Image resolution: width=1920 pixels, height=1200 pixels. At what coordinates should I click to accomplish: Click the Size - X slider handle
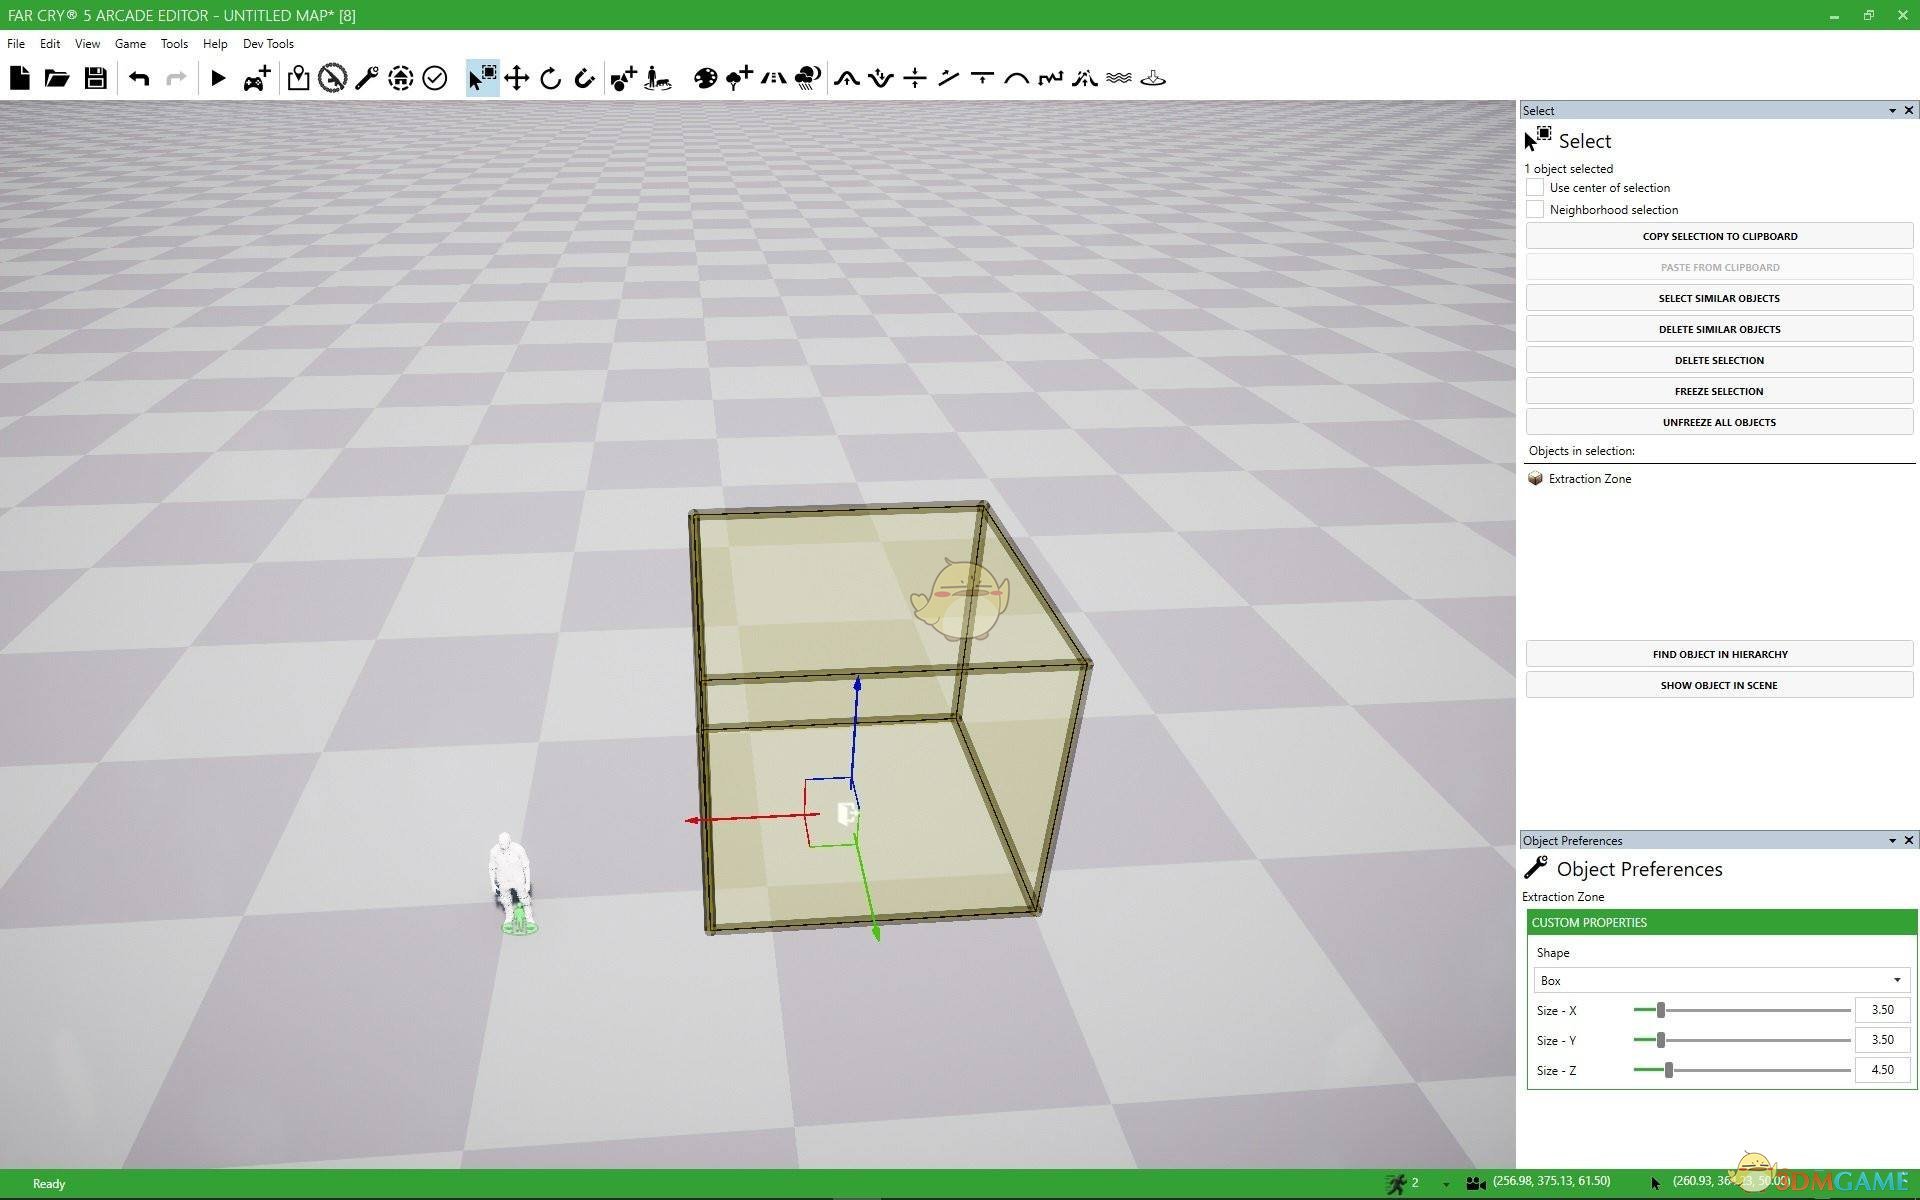click(x=1661, y=1010)
